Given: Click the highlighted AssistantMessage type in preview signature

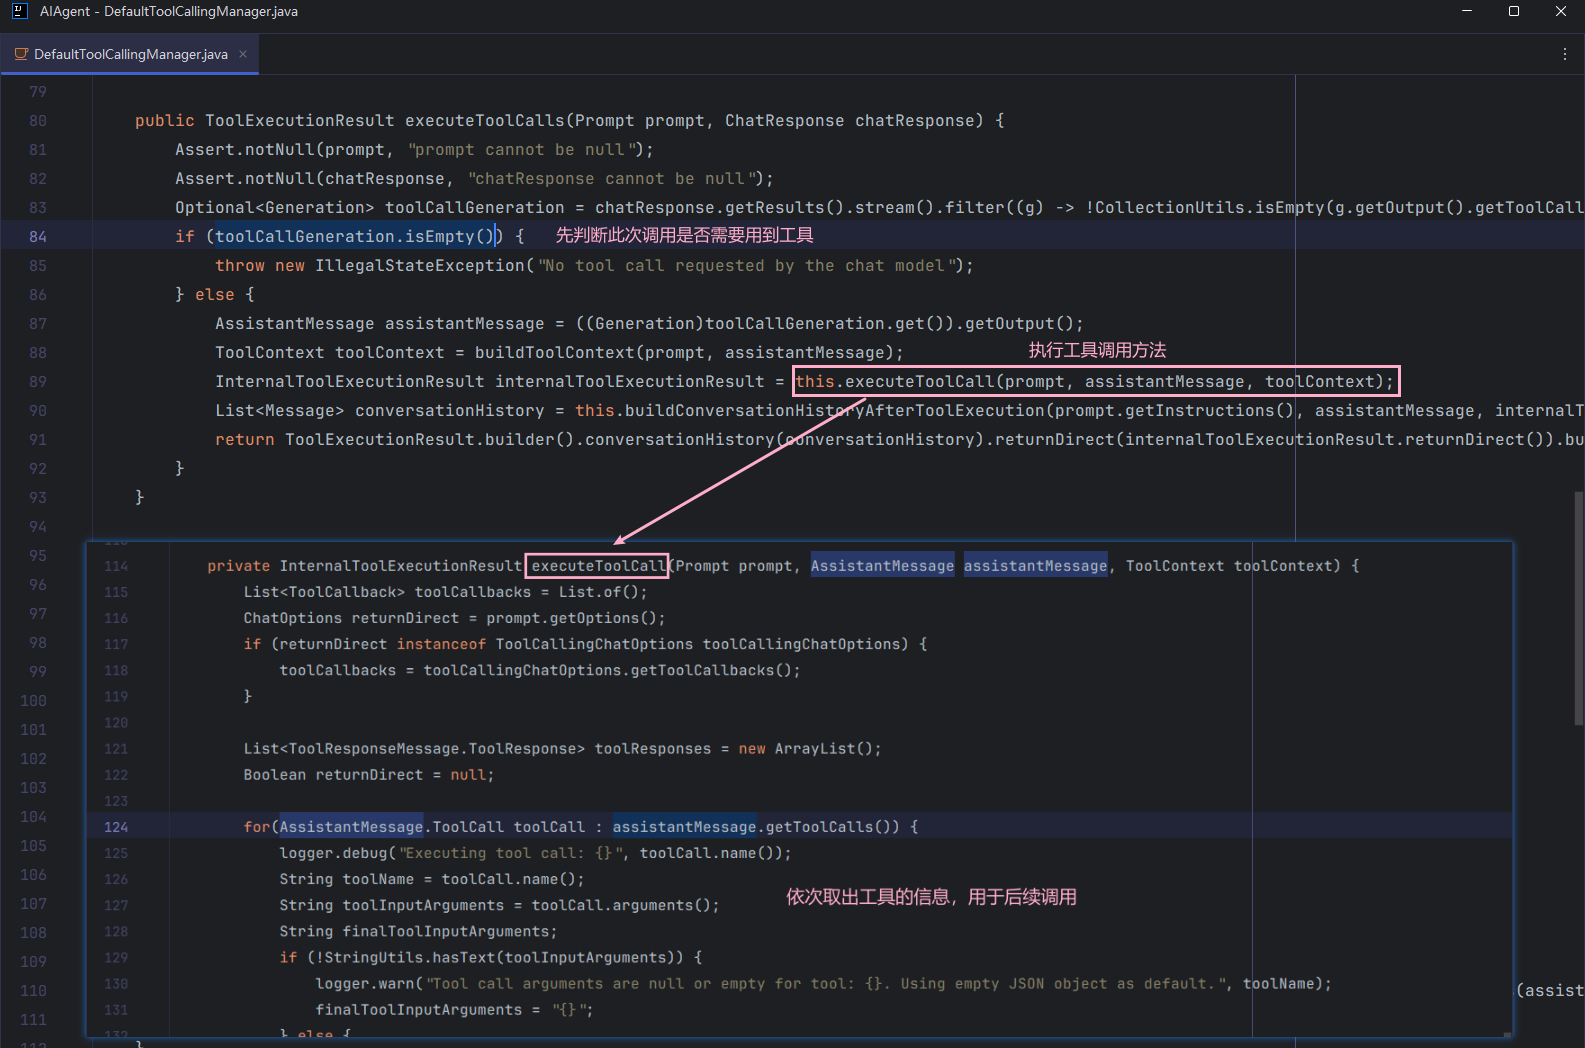Looking at the screenshot, I should pyautogui.click(x=882, y=566).
